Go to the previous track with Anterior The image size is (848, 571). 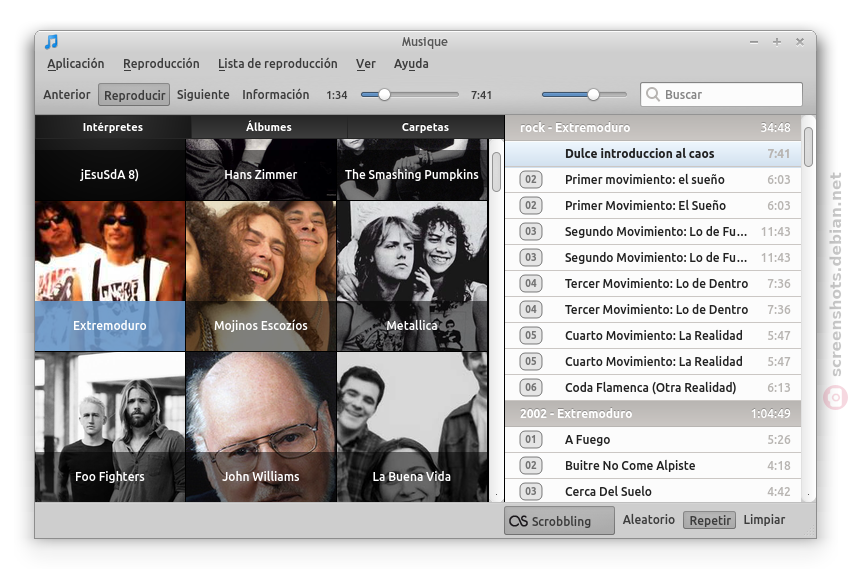point(67,95)
